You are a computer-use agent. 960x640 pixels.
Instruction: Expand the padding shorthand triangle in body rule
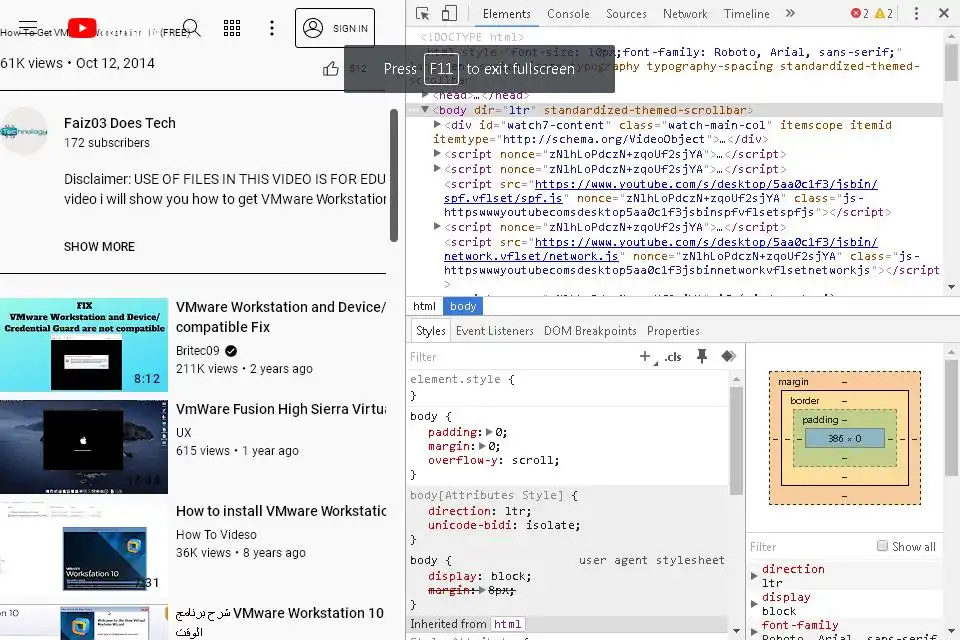coord(489,432)
